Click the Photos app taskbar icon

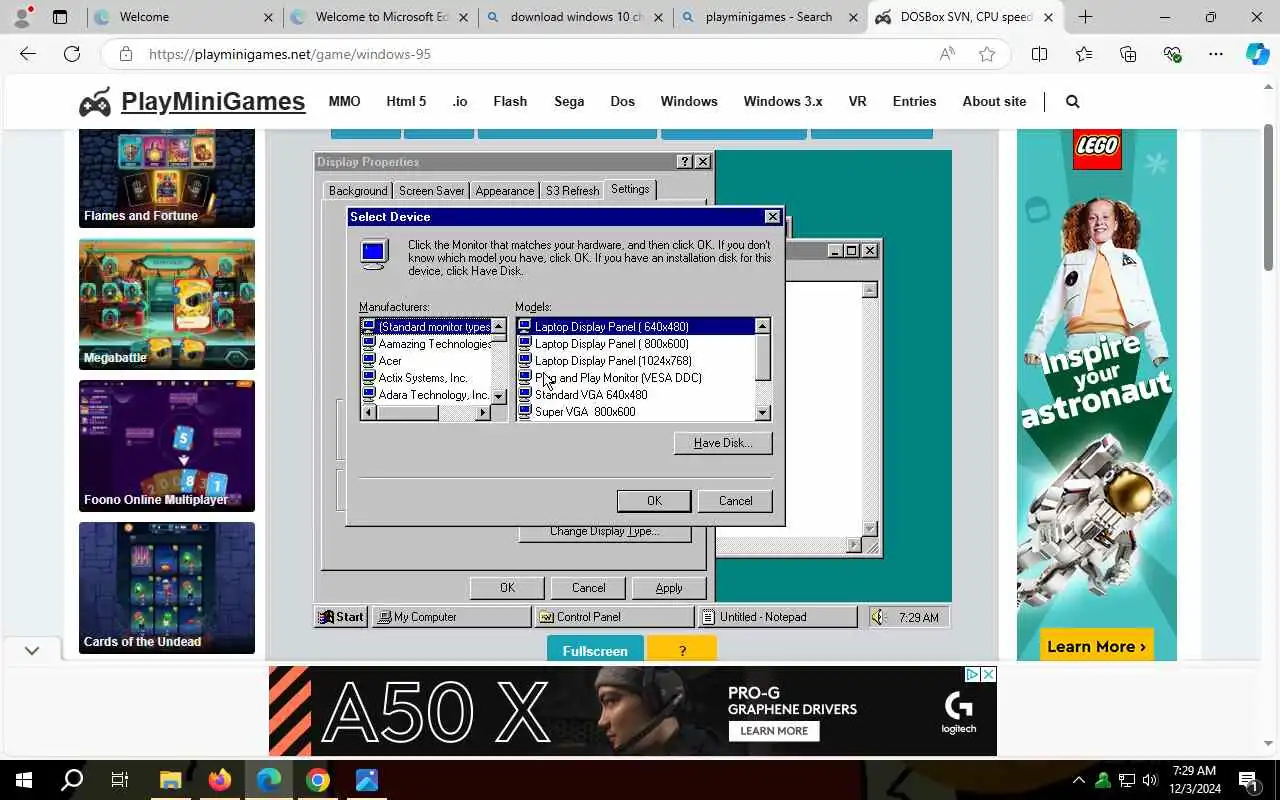point(366,780)
